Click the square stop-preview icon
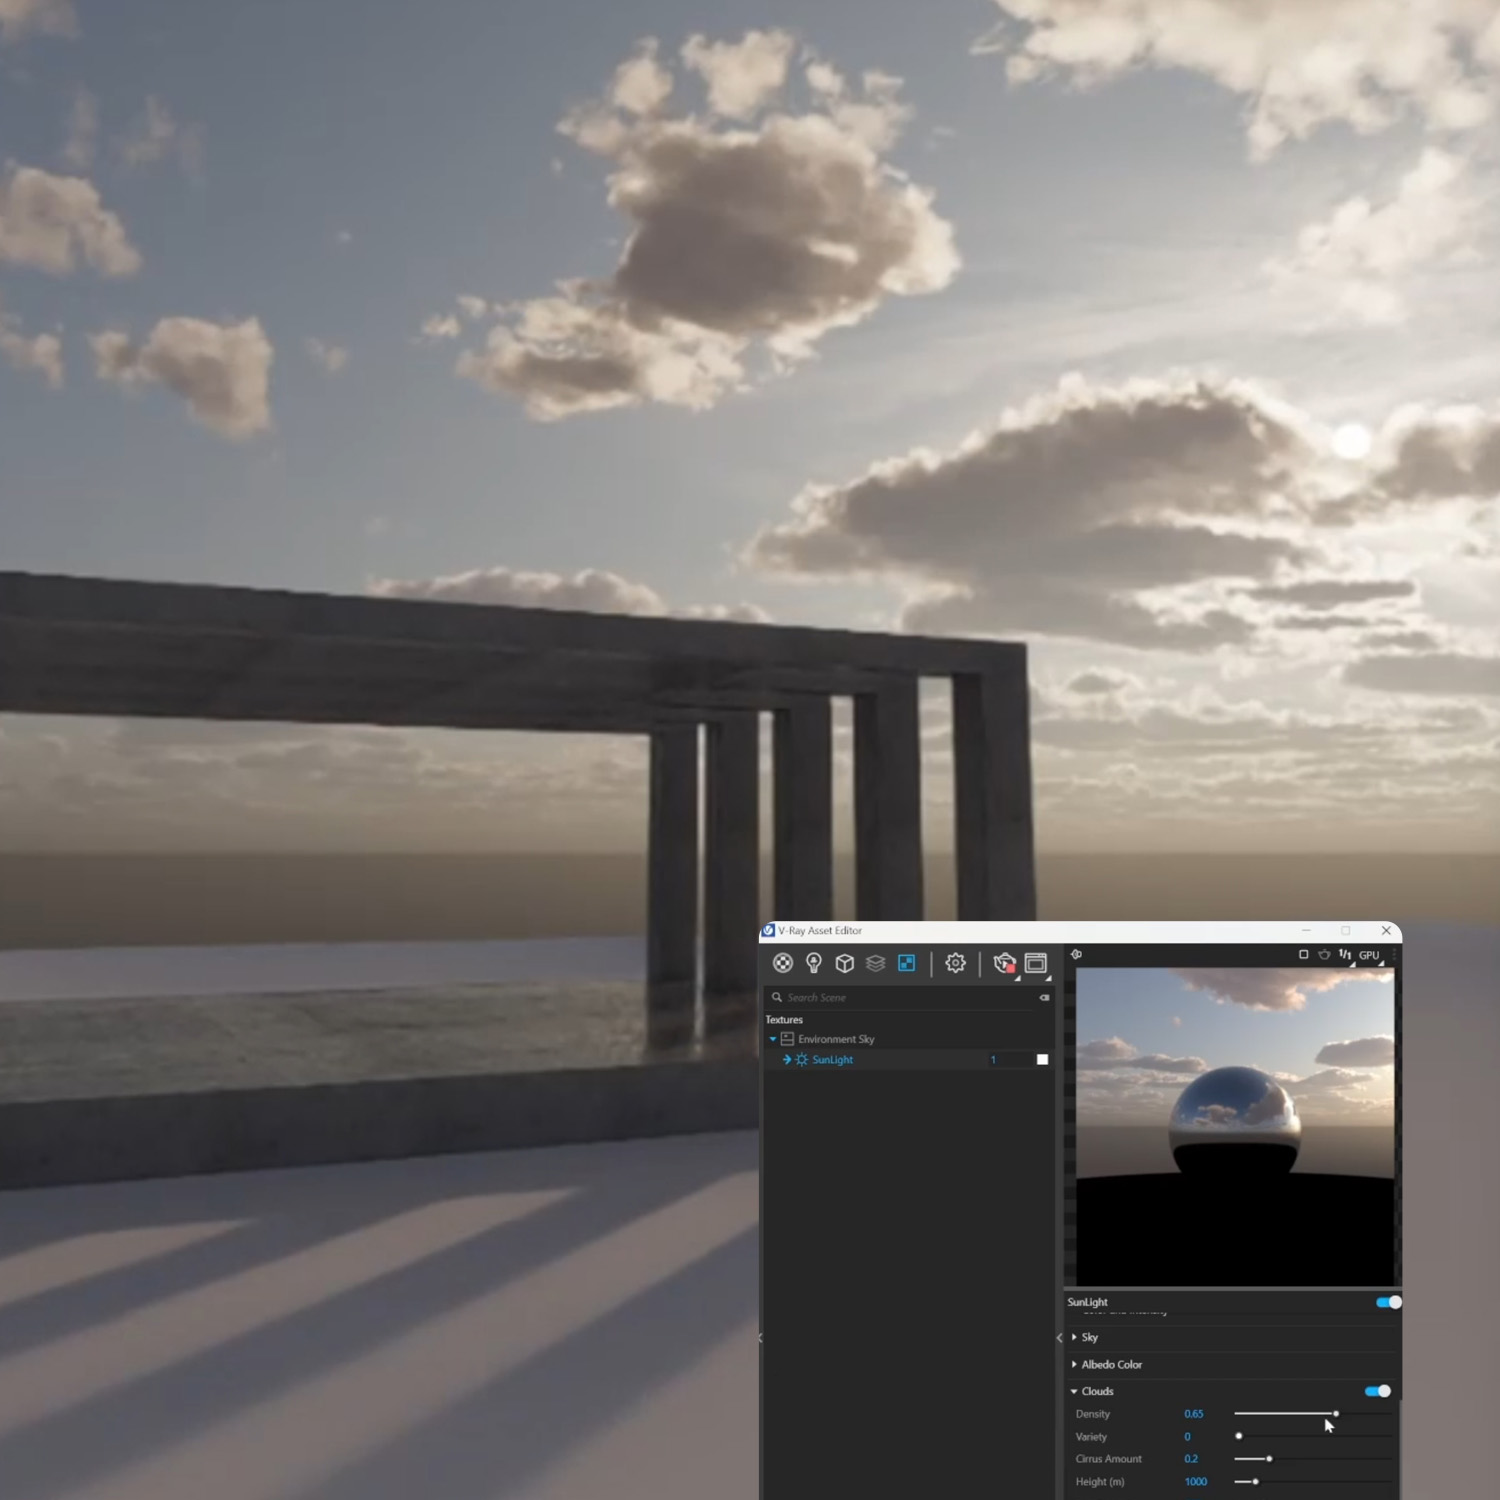The width and height of the screenshot is (1500, 1500). pyautogui.click(x=1303, y=955)
